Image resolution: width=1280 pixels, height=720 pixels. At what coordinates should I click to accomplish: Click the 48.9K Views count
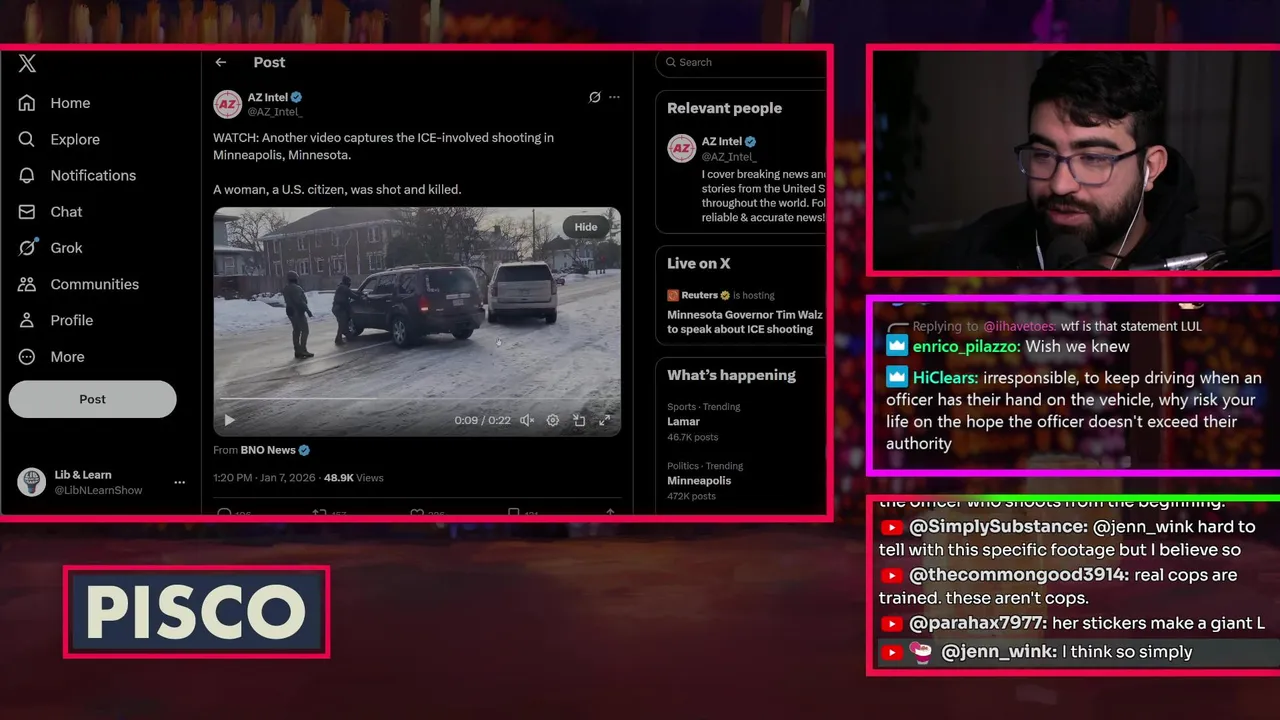tap(353, 478)
